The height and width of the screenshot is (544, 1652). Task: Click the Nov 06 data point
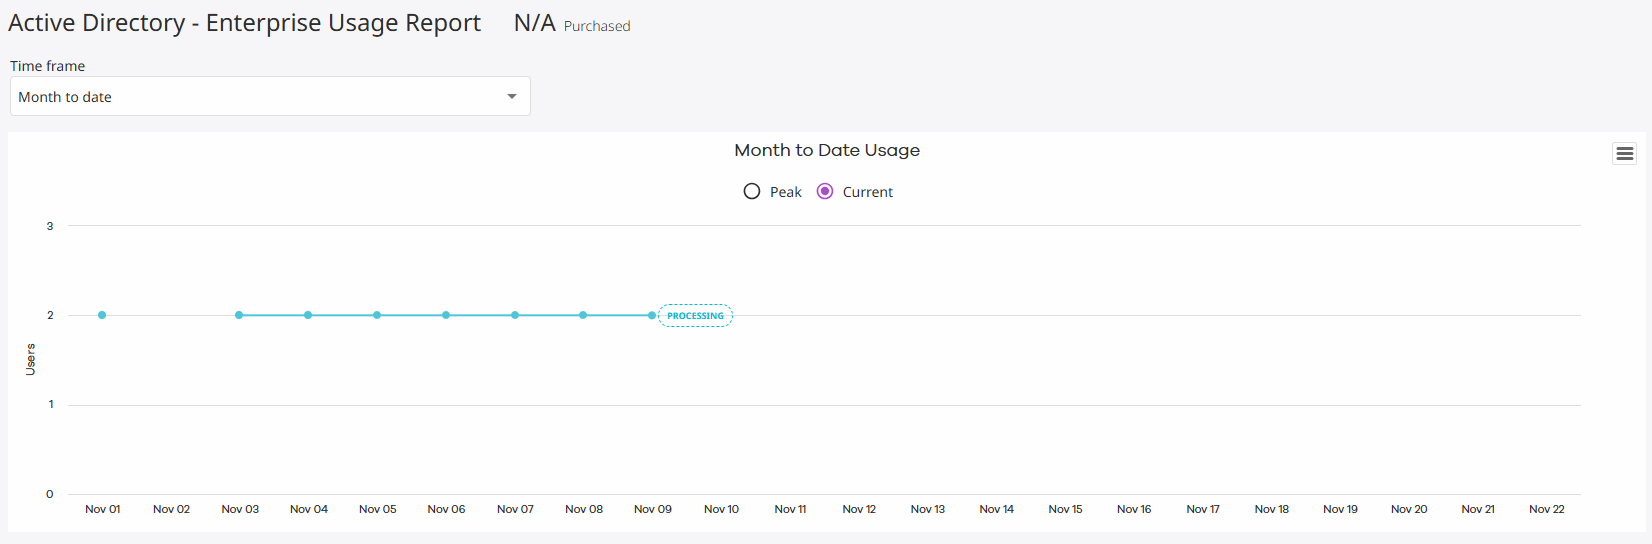coord(446,315)
